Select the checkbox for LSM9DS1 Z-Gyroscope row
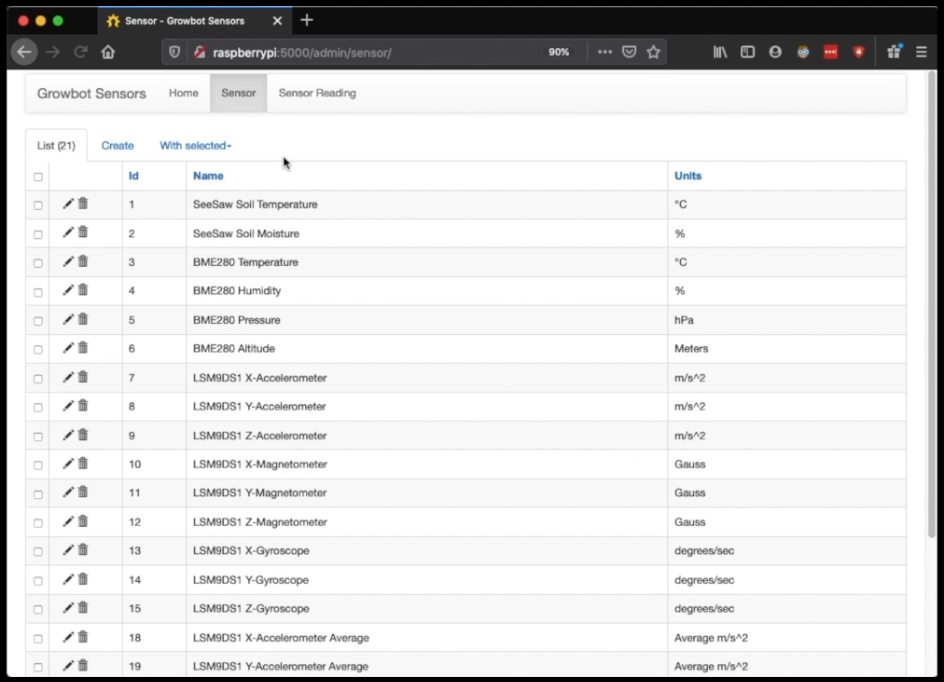 [38, 609]
